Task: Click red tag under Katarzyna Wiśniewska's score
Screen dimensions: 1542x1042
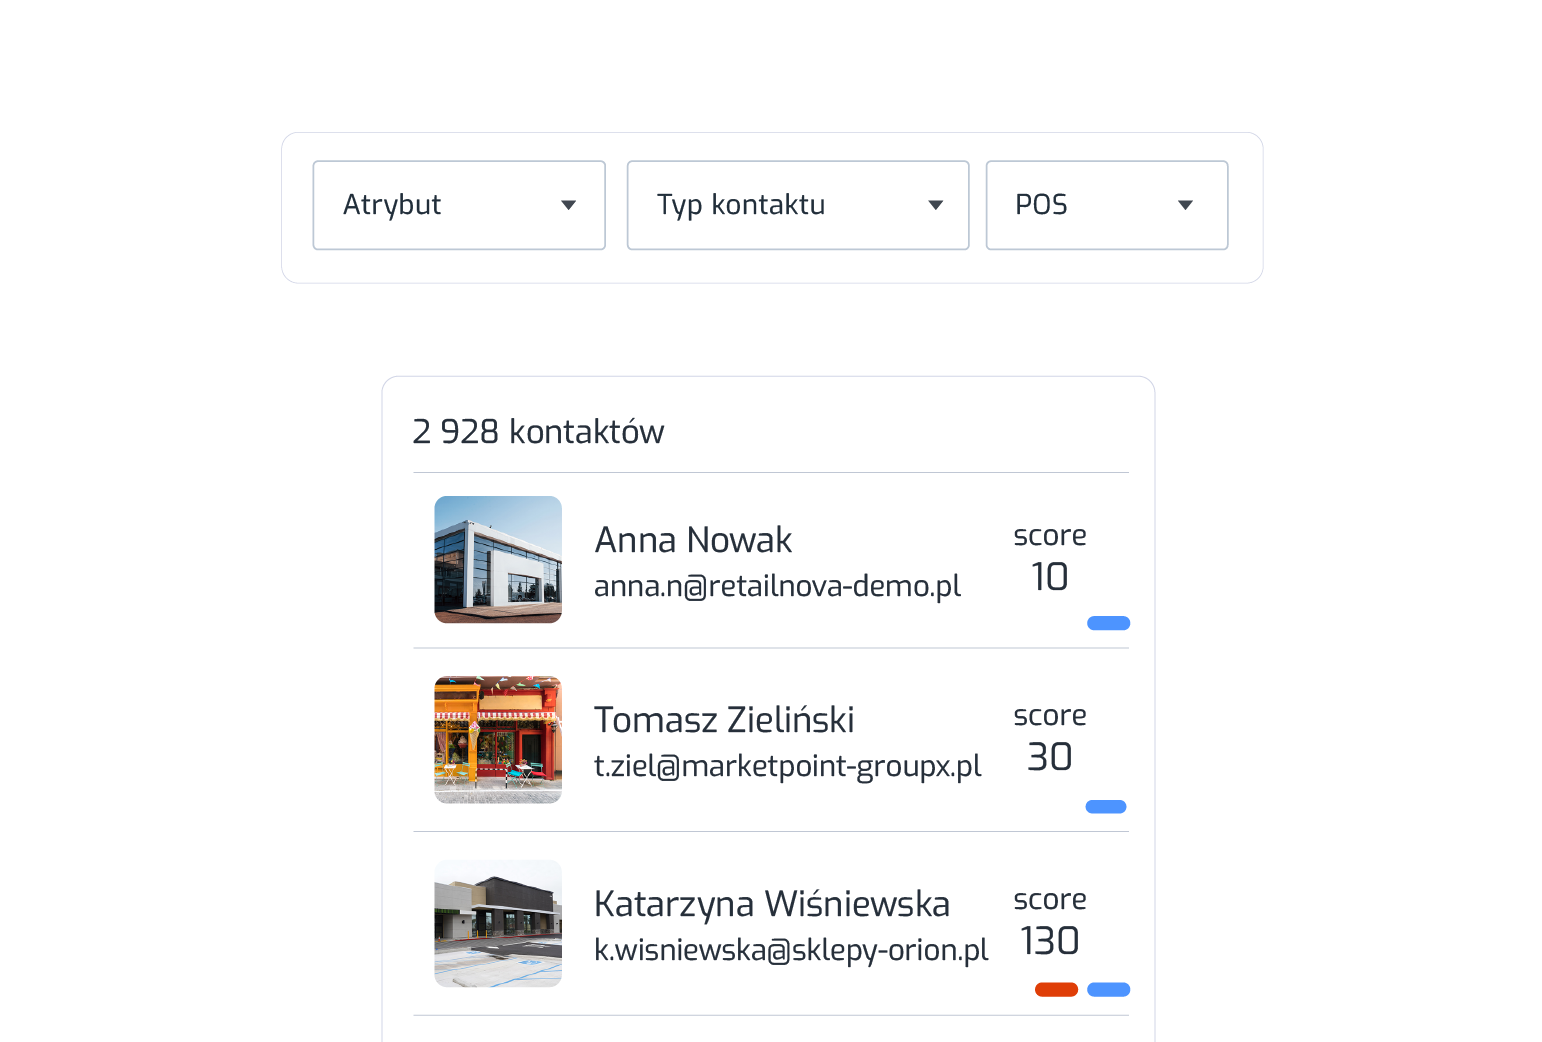Action: click(1056, 990)
